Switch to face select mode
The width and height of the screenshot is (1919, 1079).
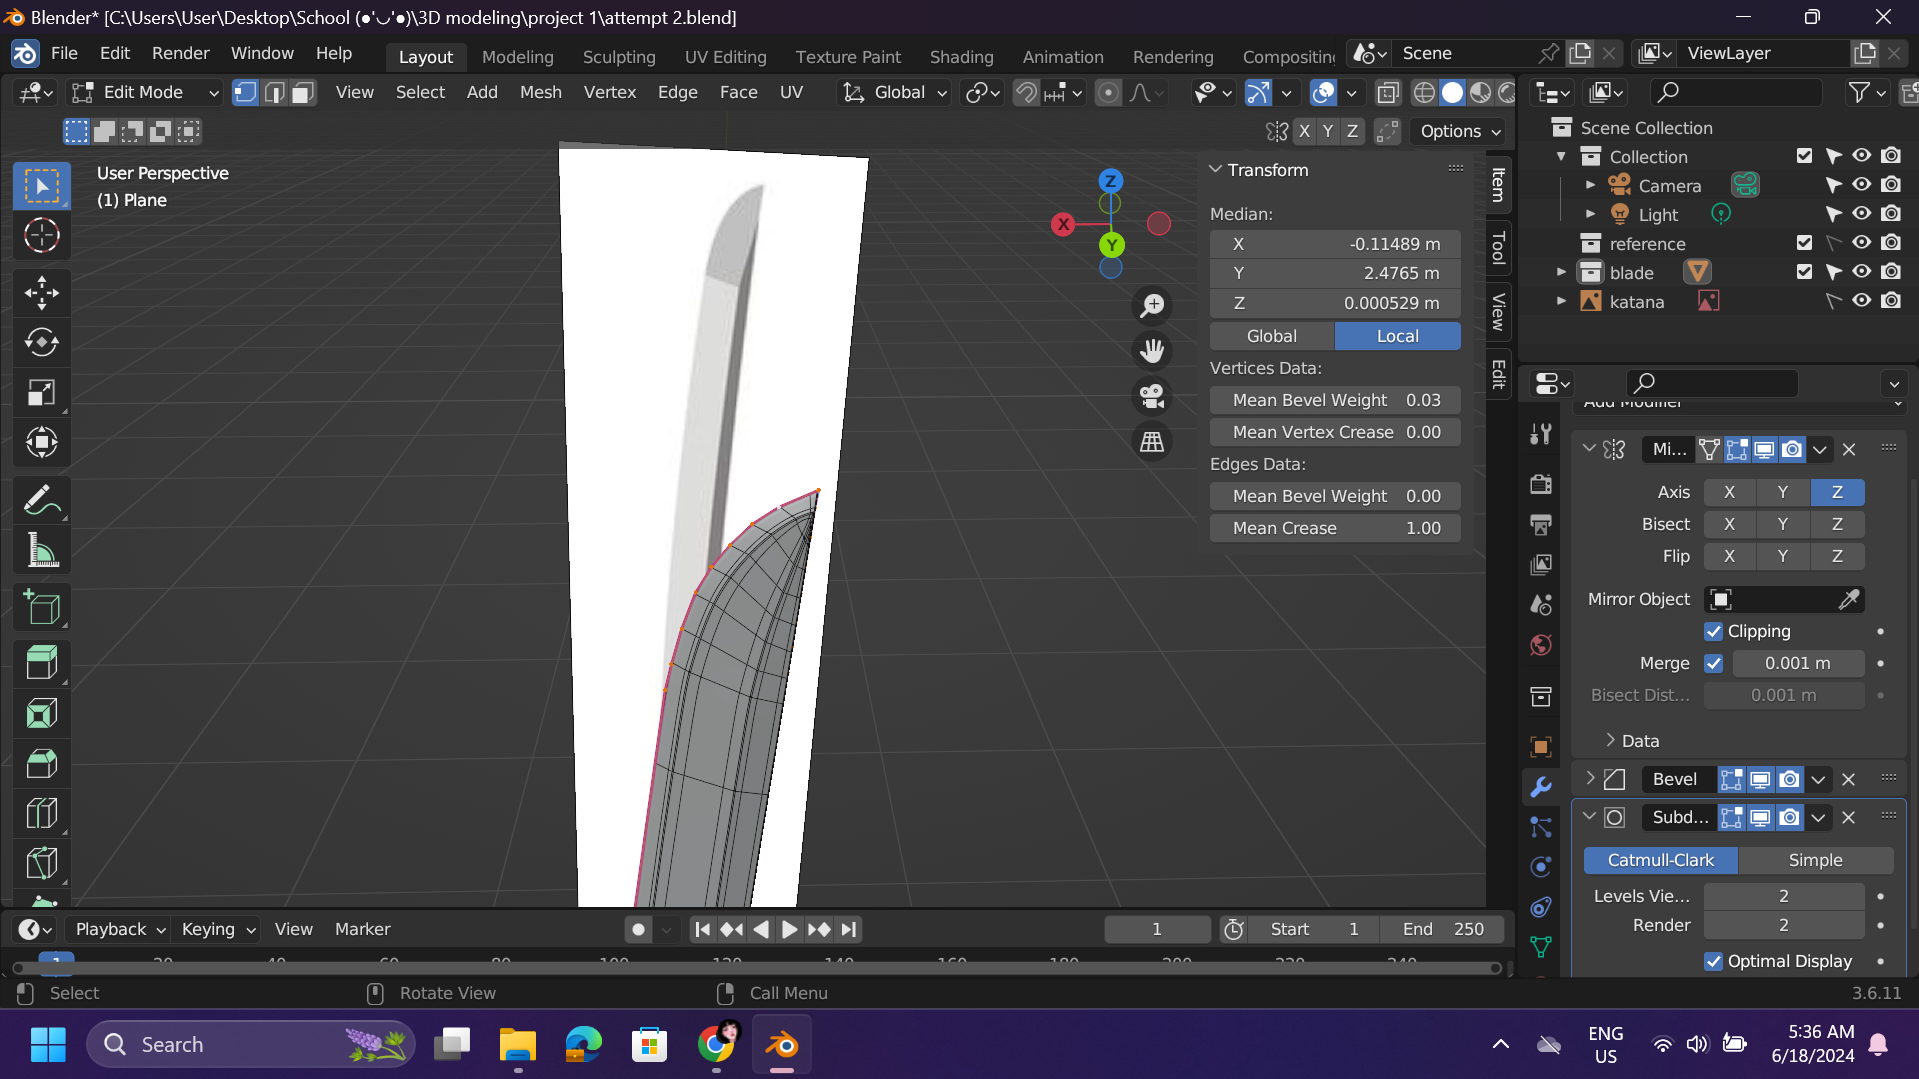tap(303, 92)
